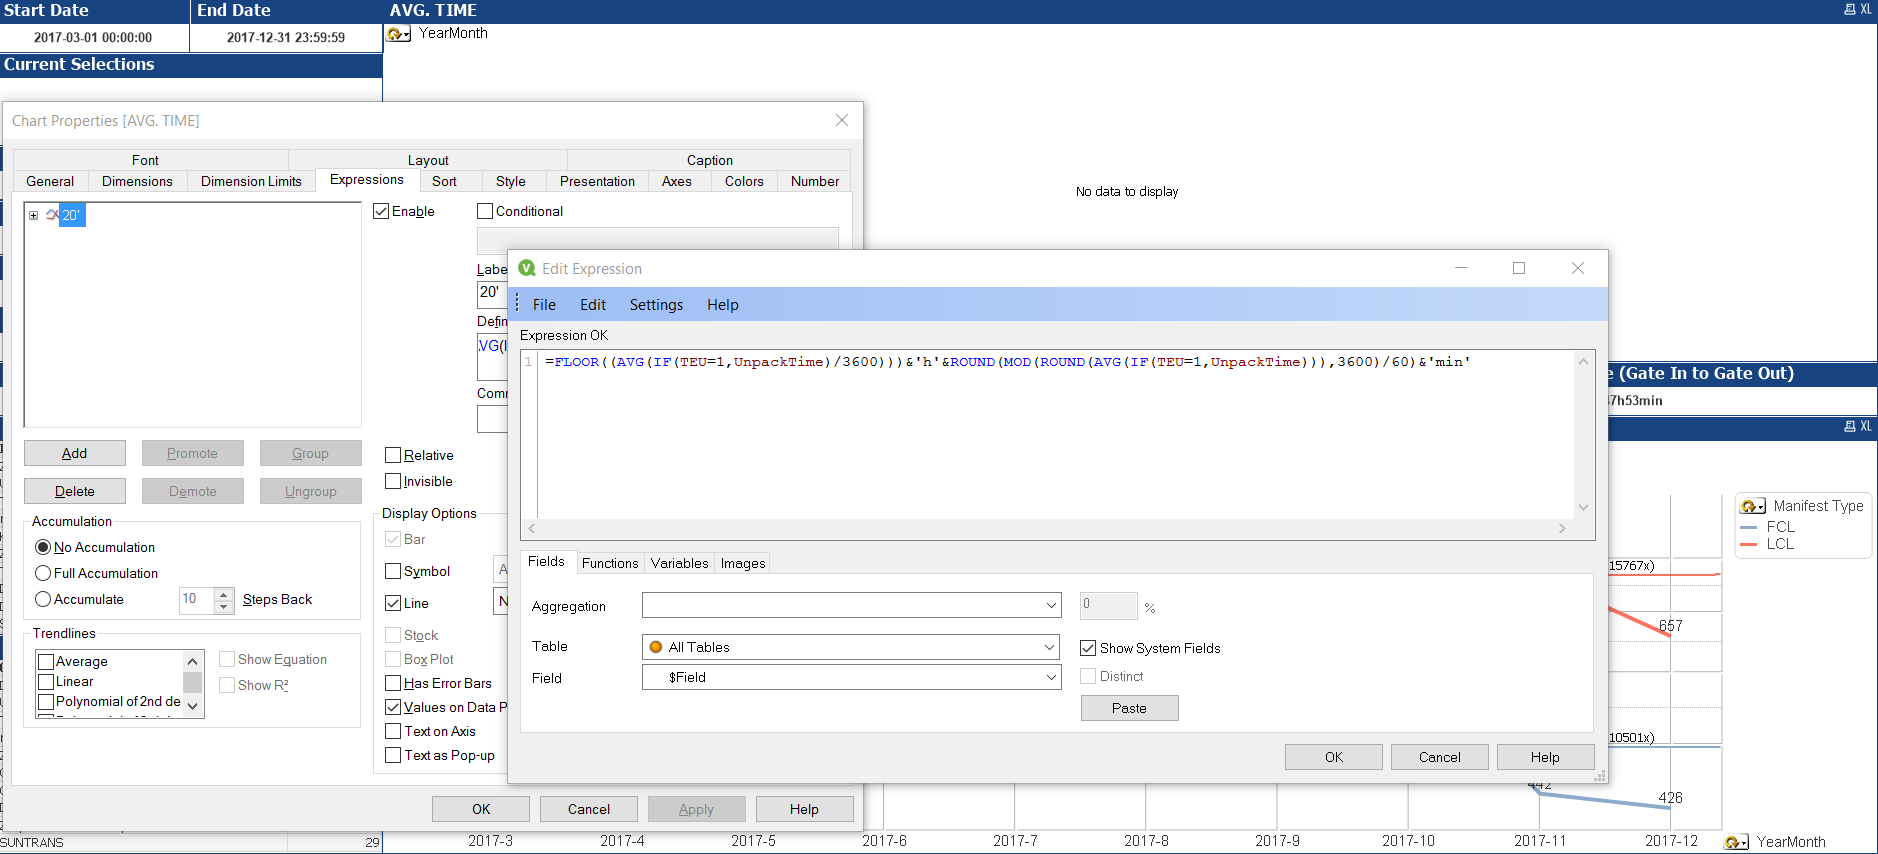
Task: Click XL export icon on lower chart header
Action: point(1866,427)
